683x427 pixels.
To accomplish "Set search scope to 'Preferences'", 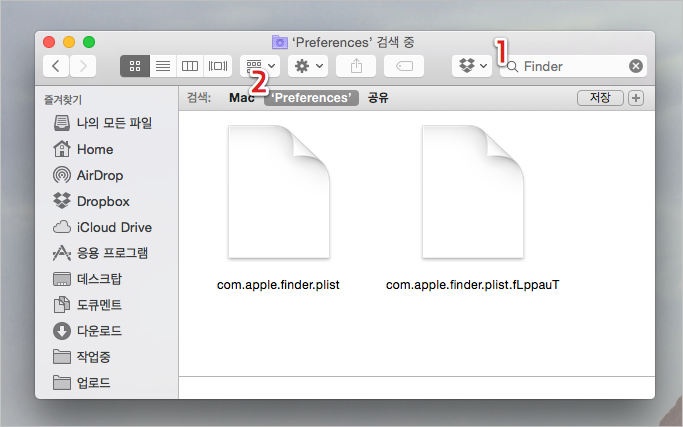I will click(x=311, y=98).
